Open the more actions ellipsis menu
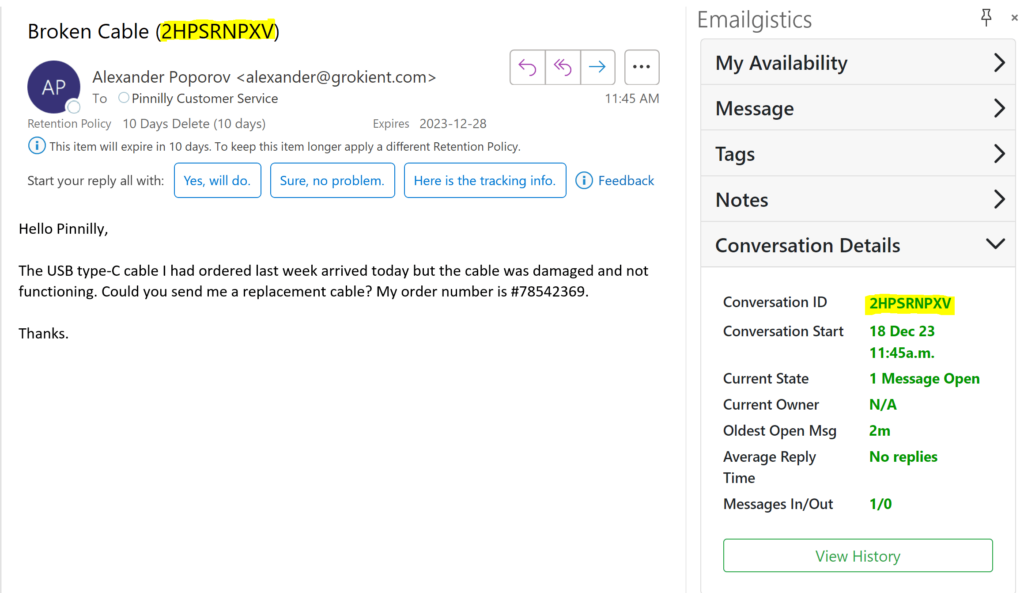This screenshot has width=1024, height=593. point(641,67)
